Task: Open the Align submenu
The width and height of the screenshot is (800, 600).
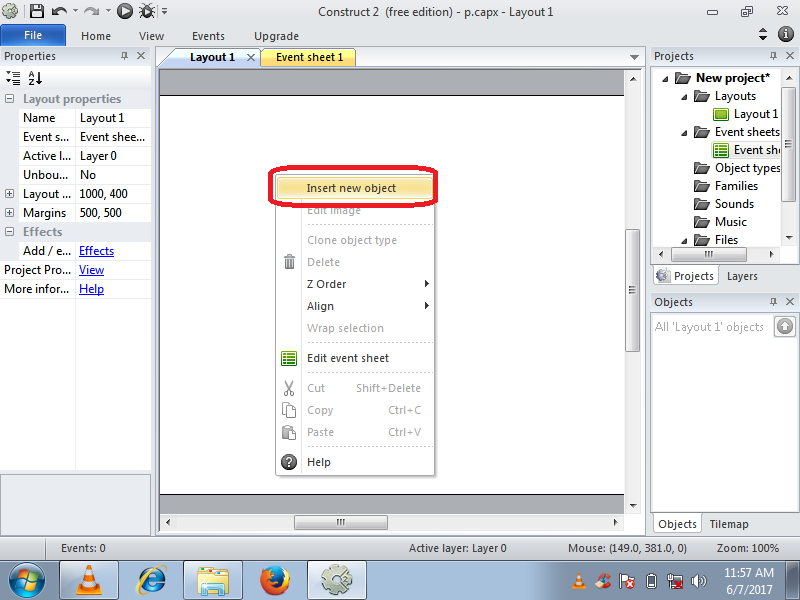Action: click(355, 306)
